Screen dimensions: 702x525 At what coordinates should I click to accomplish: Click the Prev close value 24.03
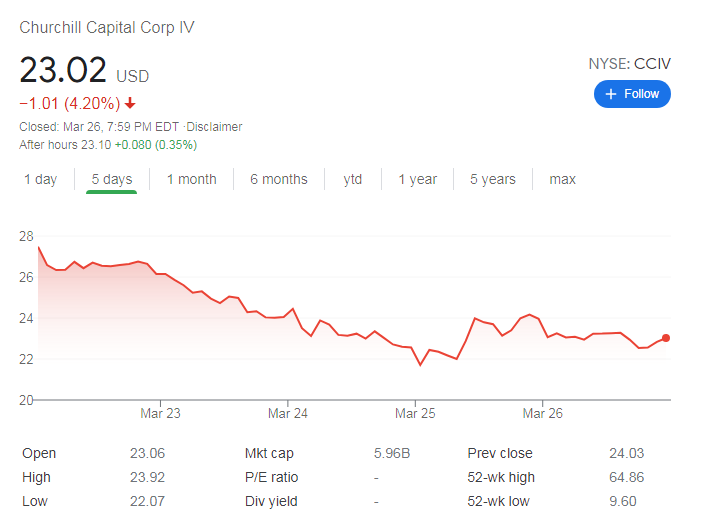point(626,453)
